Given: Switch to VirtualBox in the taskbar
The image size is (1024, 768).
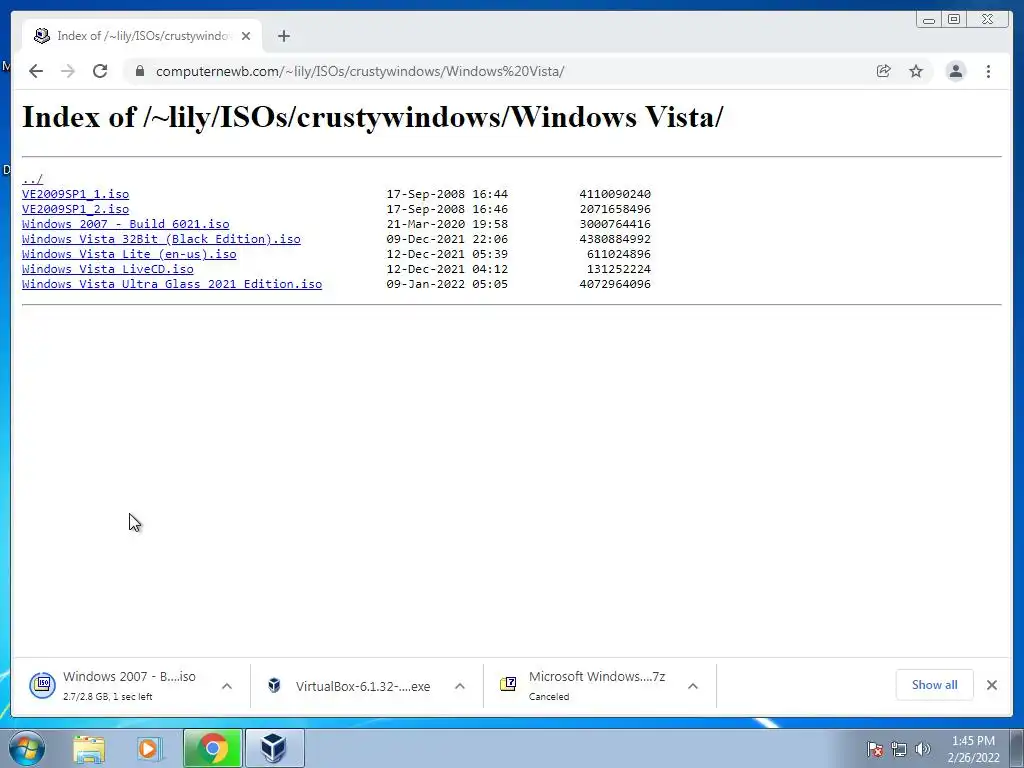Looking at the screenshot, I should point(274,748).
